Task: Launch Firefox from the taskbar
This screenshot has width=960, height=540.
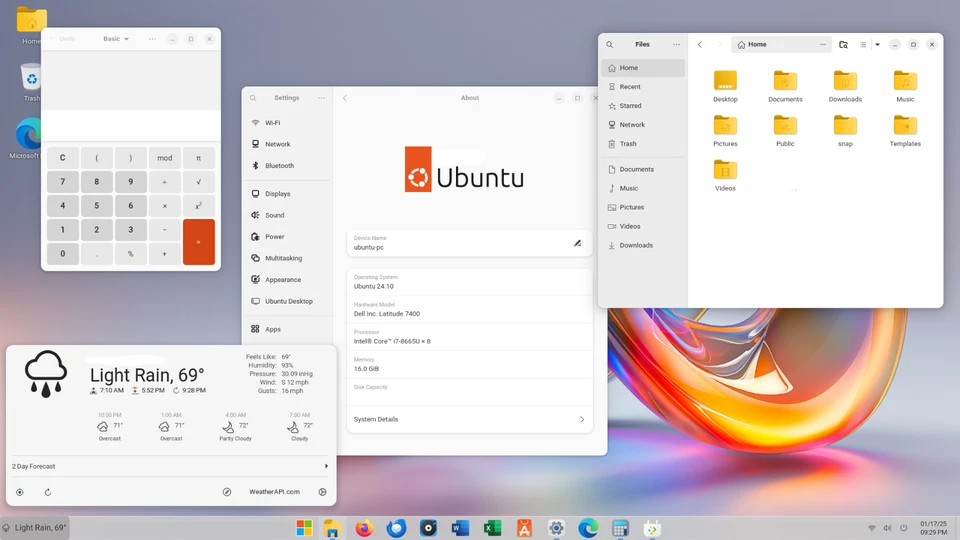Action: pos(364,528)
